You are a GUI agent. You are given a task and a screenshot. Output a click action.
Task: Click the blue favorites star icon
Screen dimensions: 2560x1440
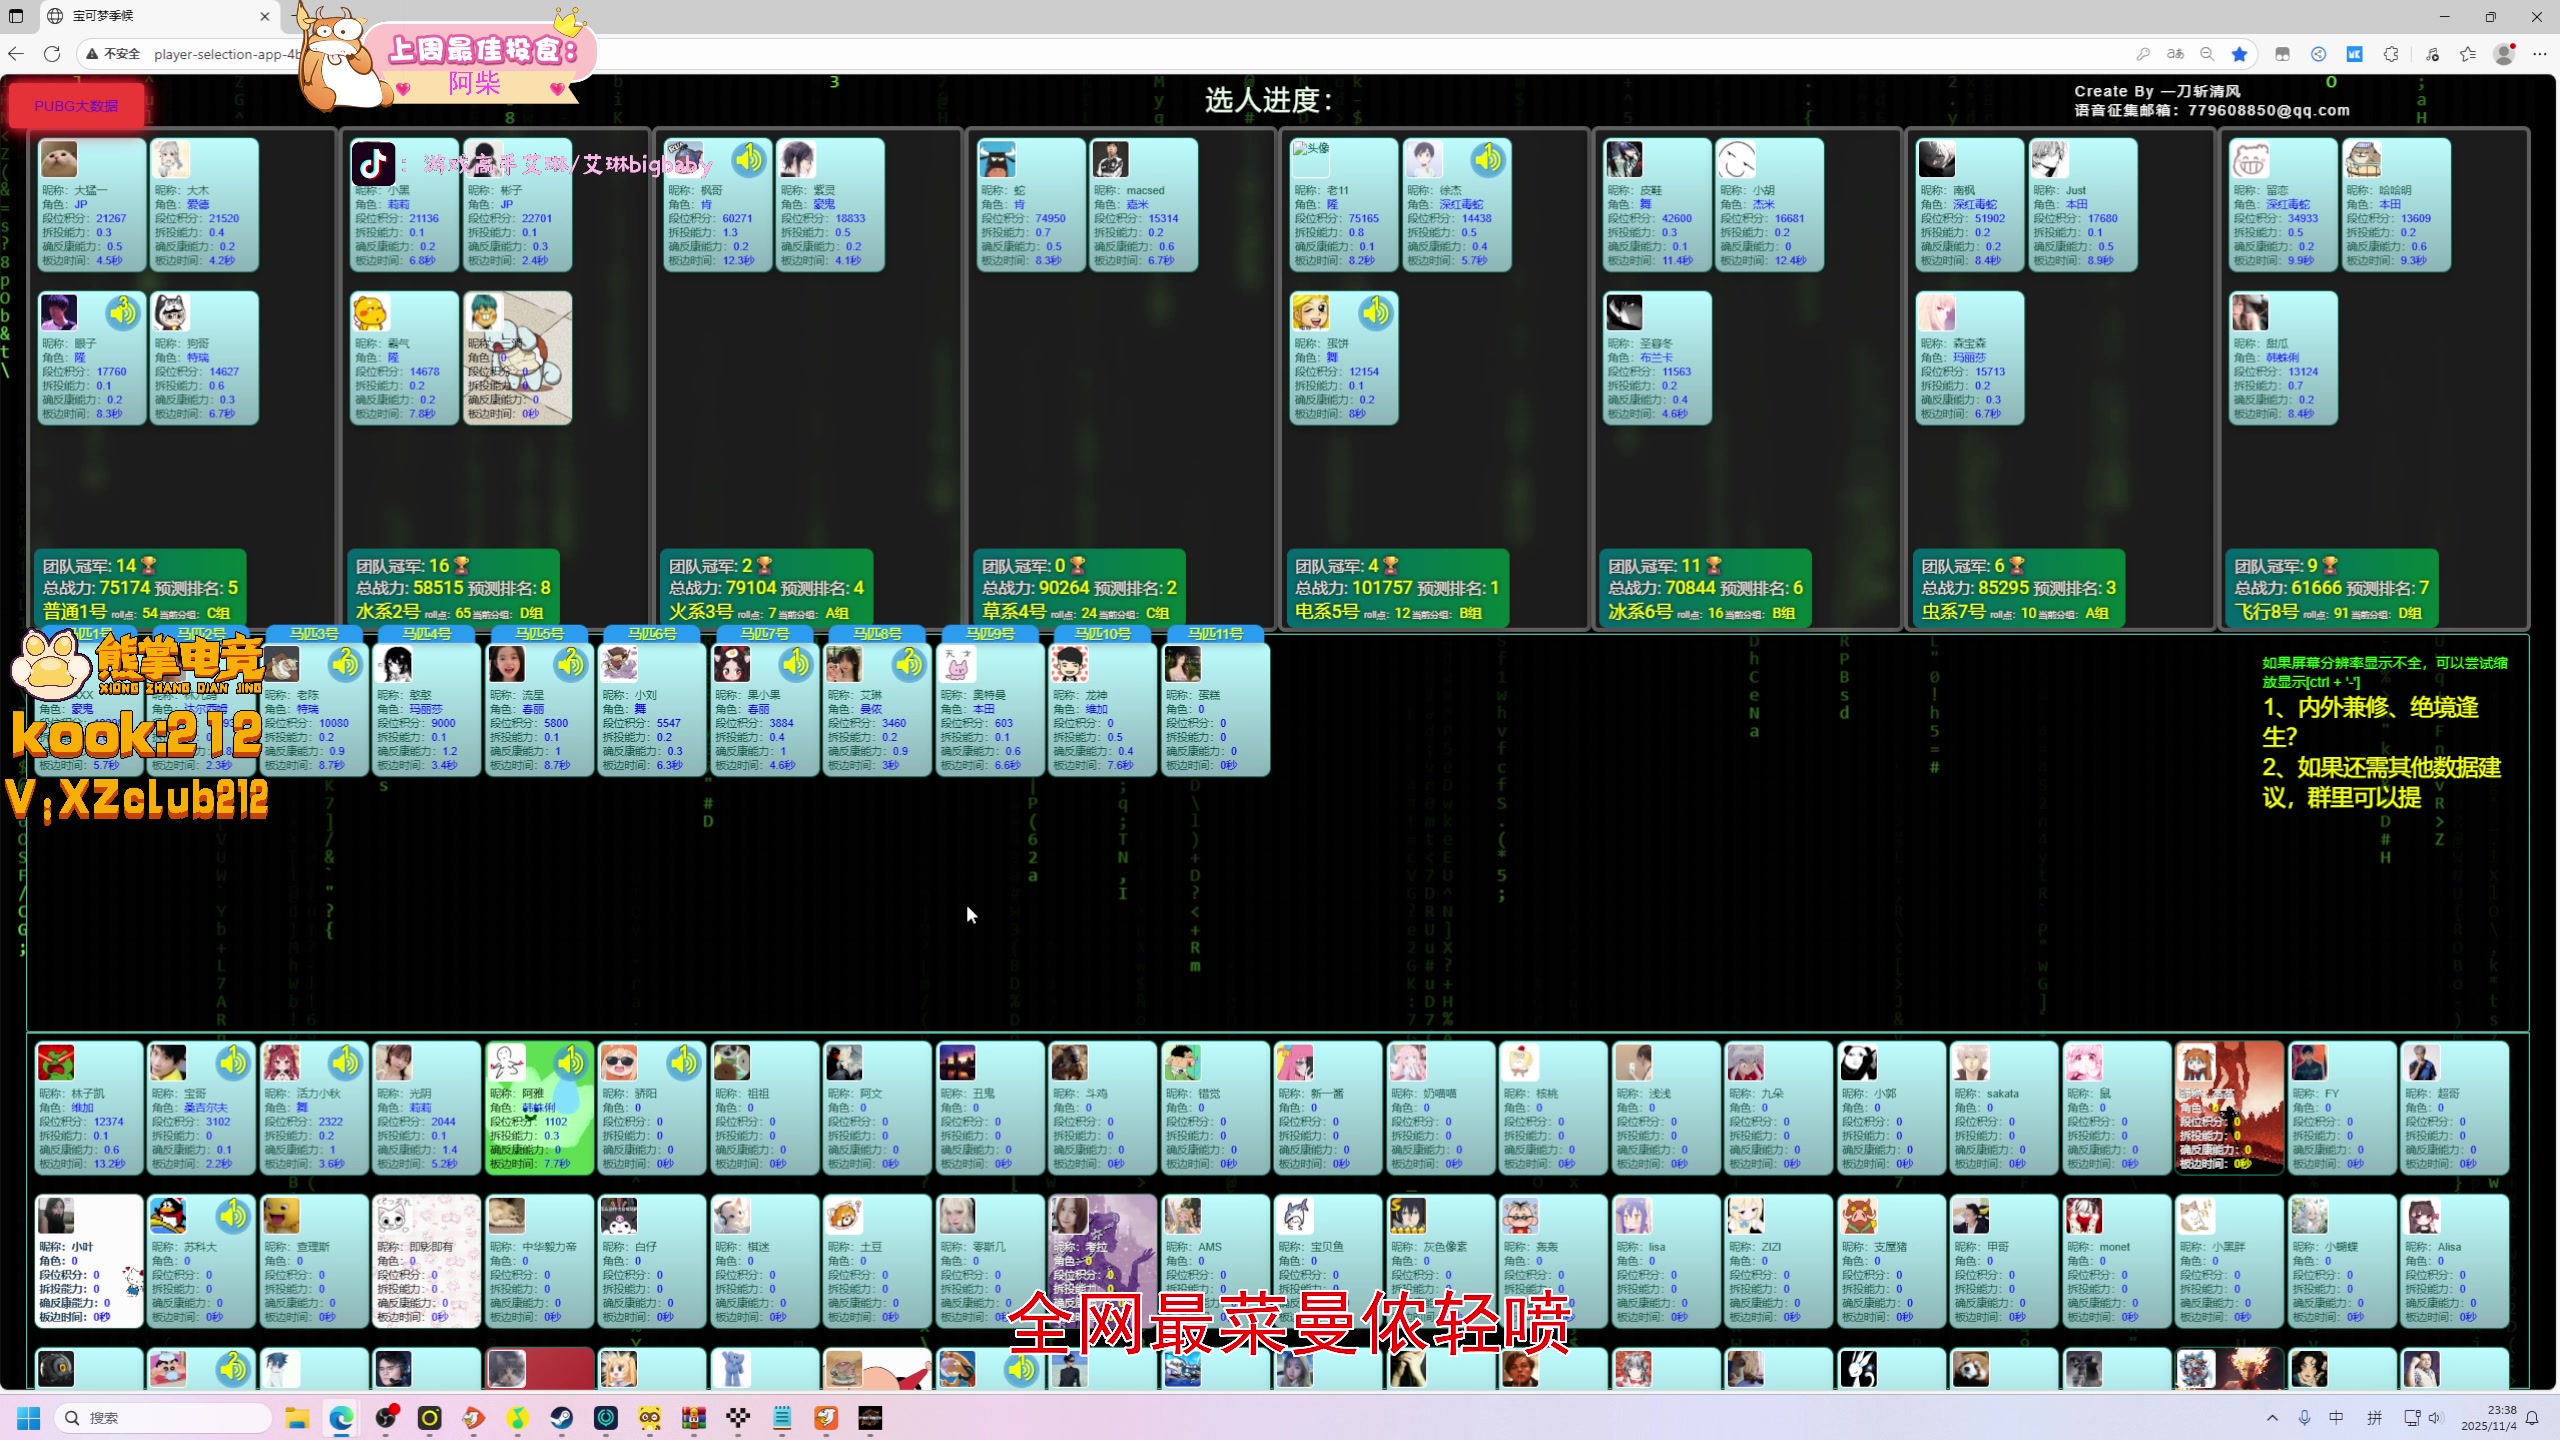(x=2240, y=54)
